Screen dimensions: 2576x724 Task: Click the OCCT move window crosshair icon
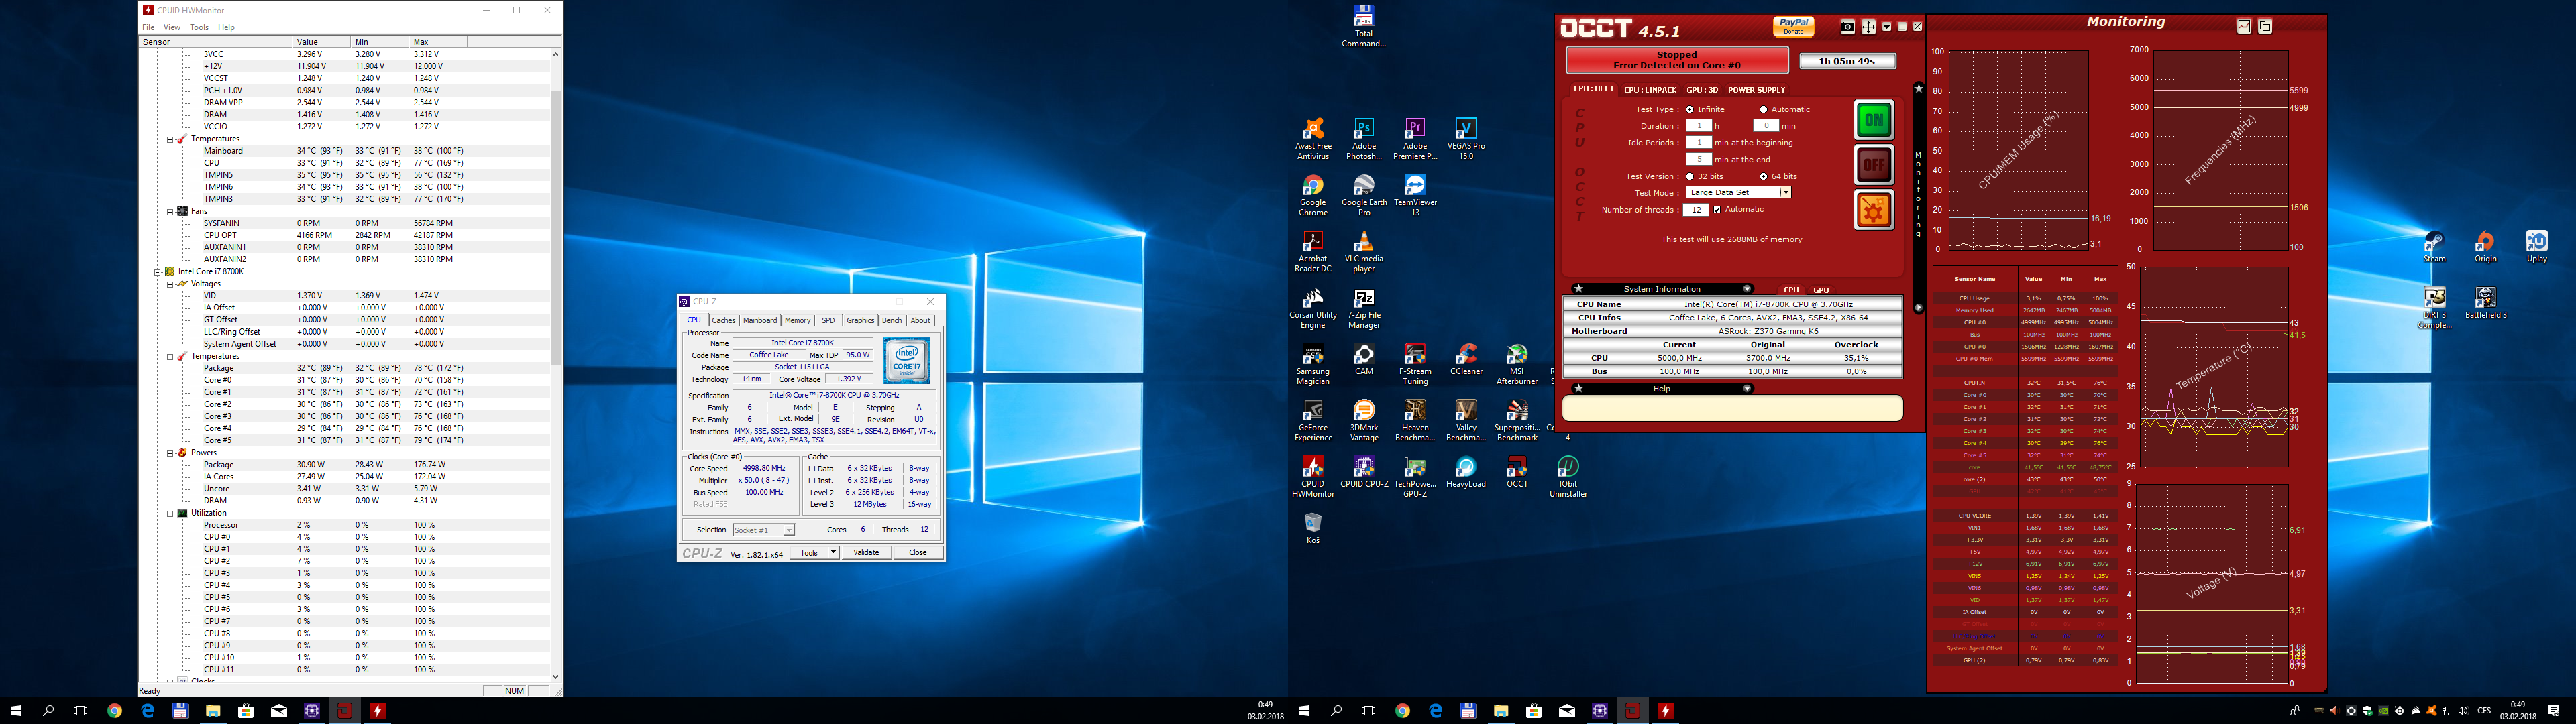1868,27
